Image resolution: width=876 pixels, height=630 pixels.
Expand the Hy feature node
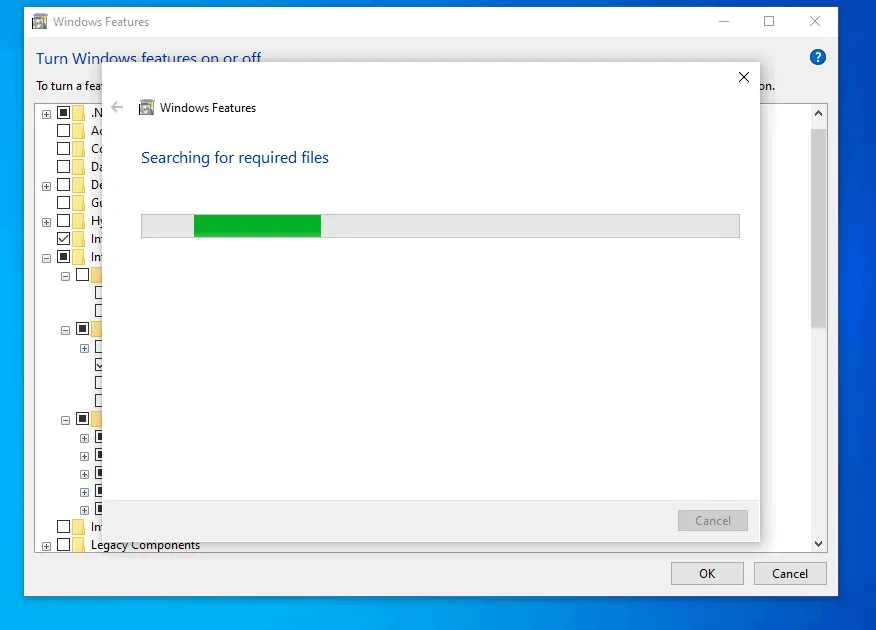point(46,222)
